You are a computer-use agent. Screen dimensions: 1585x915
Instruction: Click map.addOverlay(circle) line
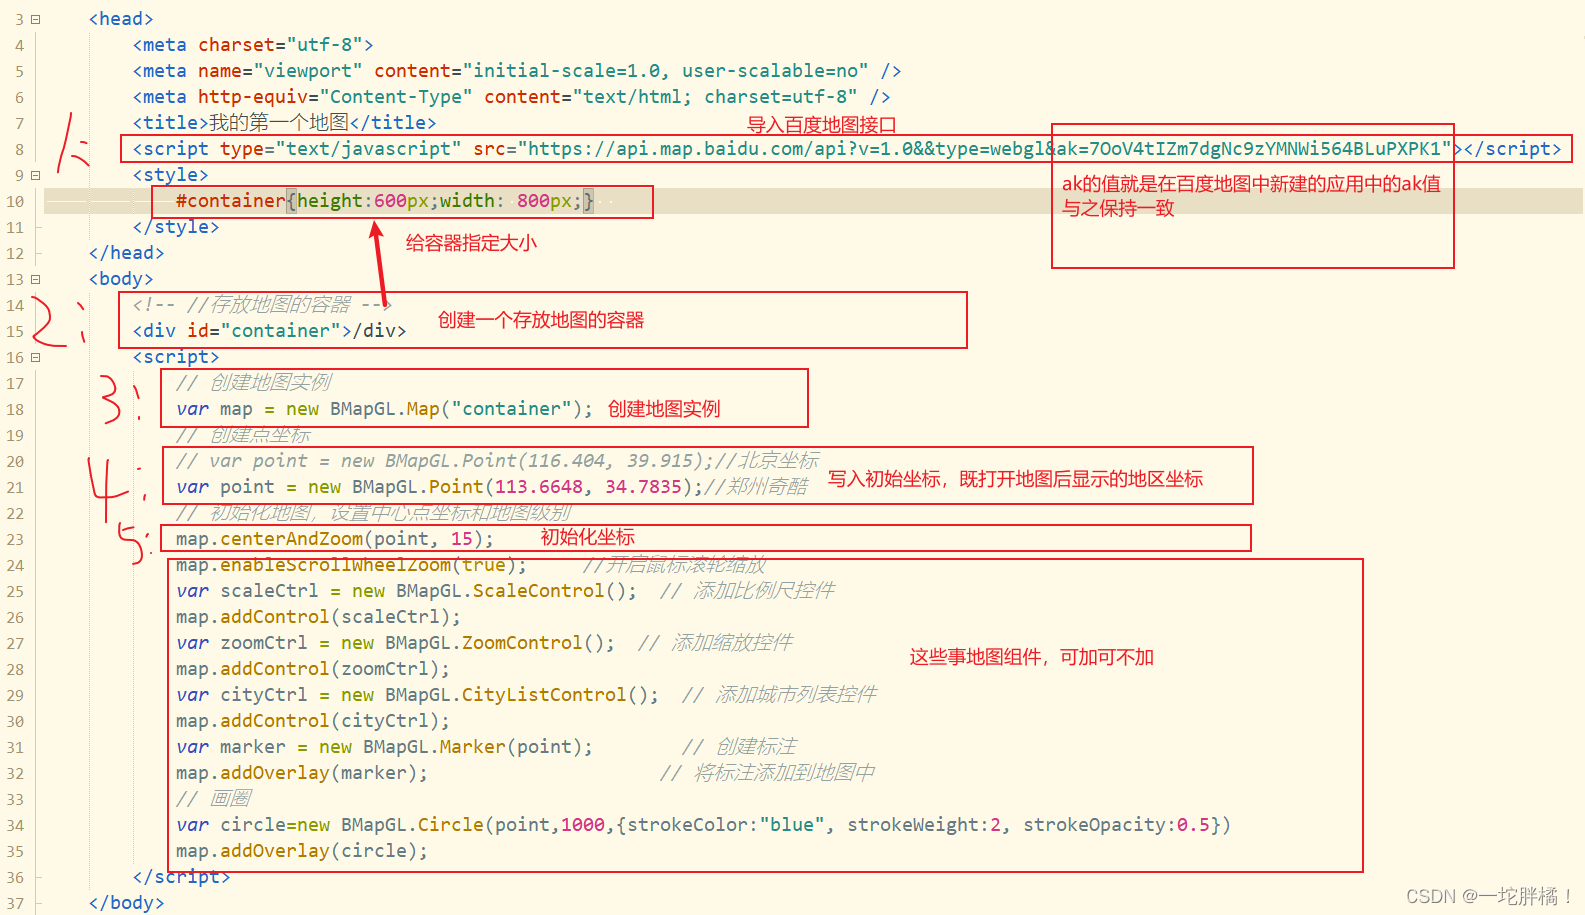pyautogui.click(x=302, y=851)
